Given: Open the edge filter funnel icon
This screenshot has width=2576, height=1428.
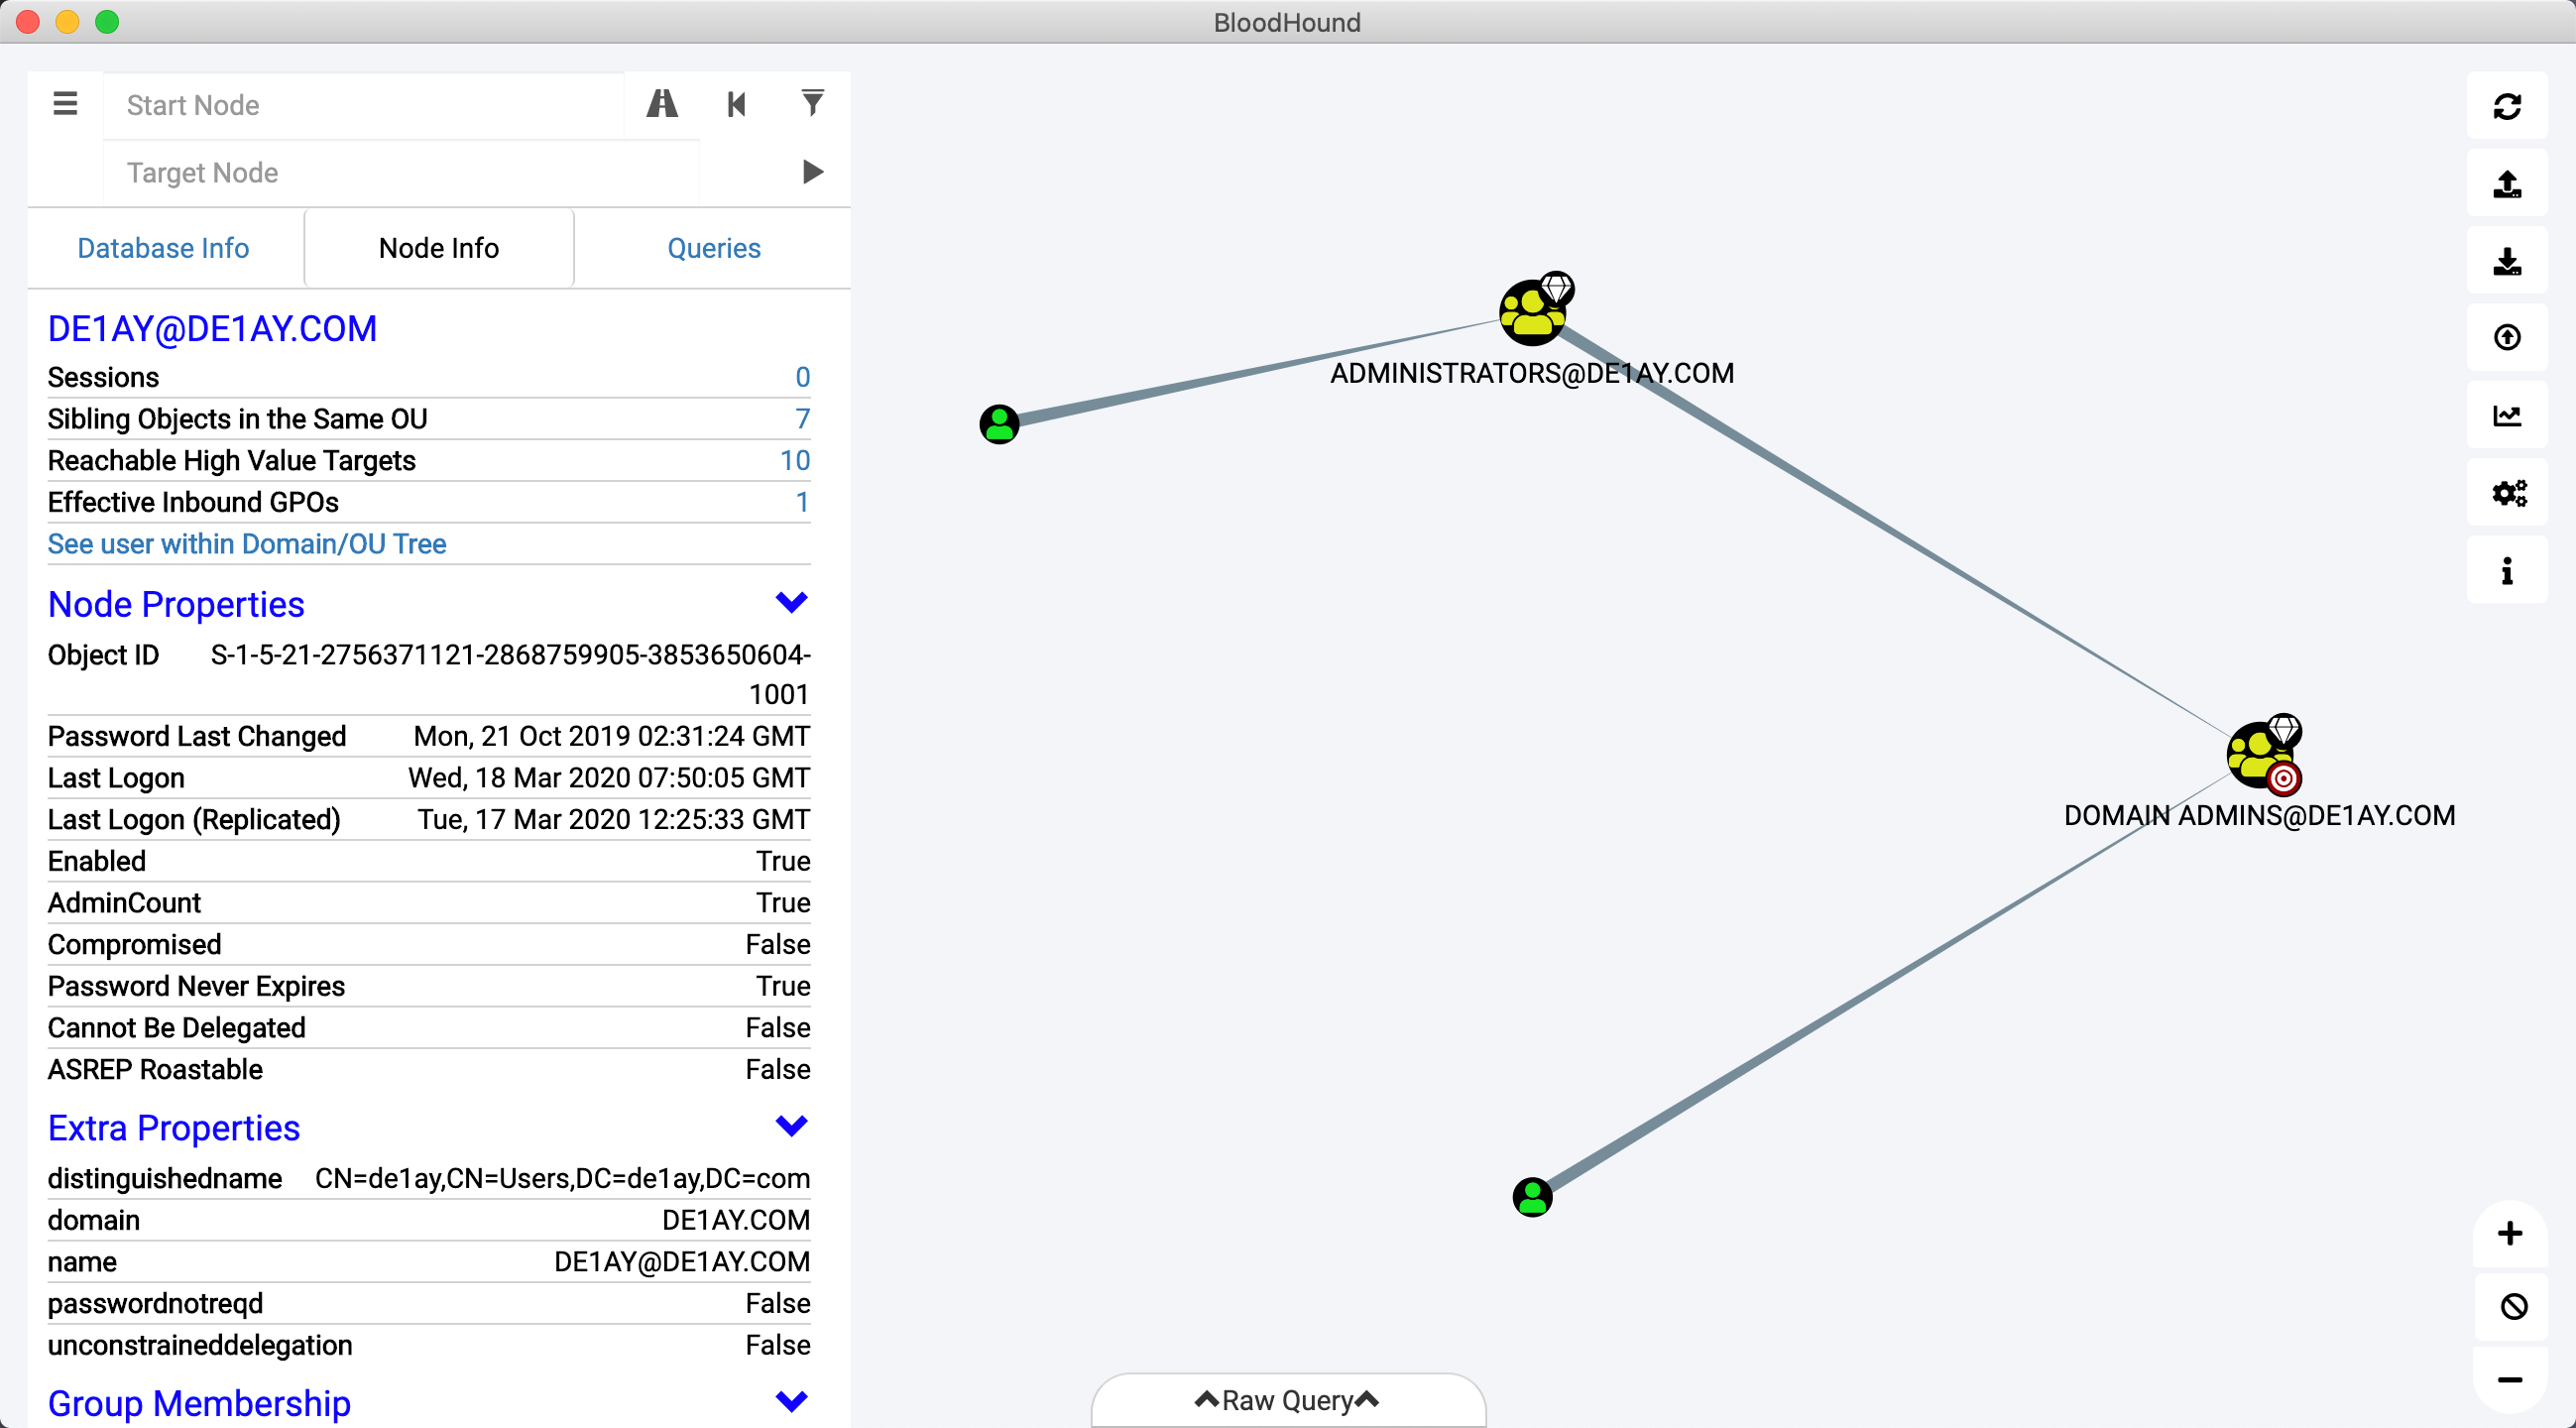Looking at the screenshot, I should point(812,103).
